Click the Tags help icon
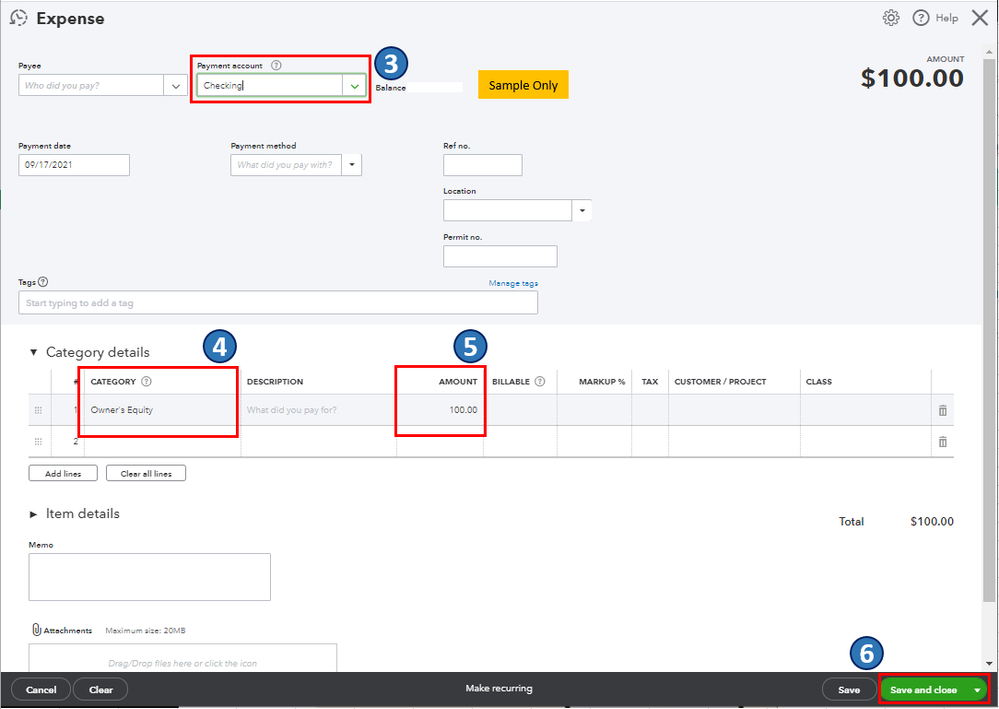999x709 pixels. (43, 282)
